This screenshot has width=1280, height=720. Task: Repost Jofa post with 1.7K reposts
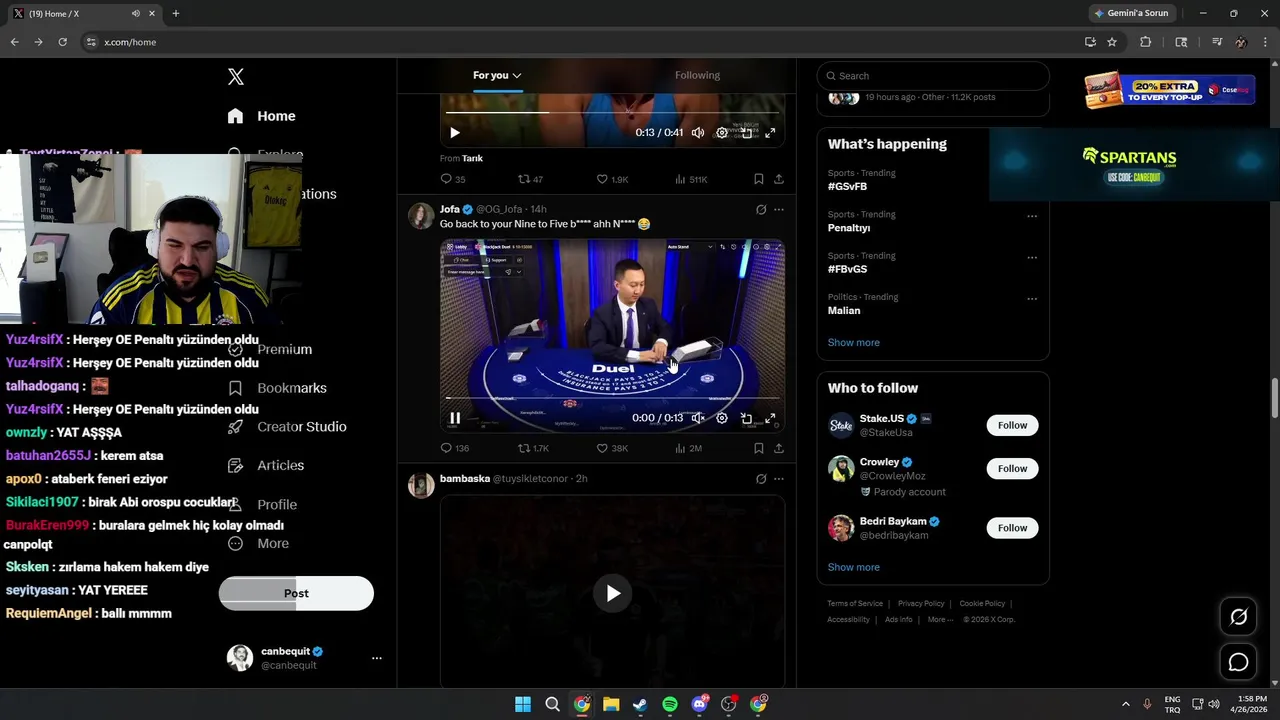(533, 448)
